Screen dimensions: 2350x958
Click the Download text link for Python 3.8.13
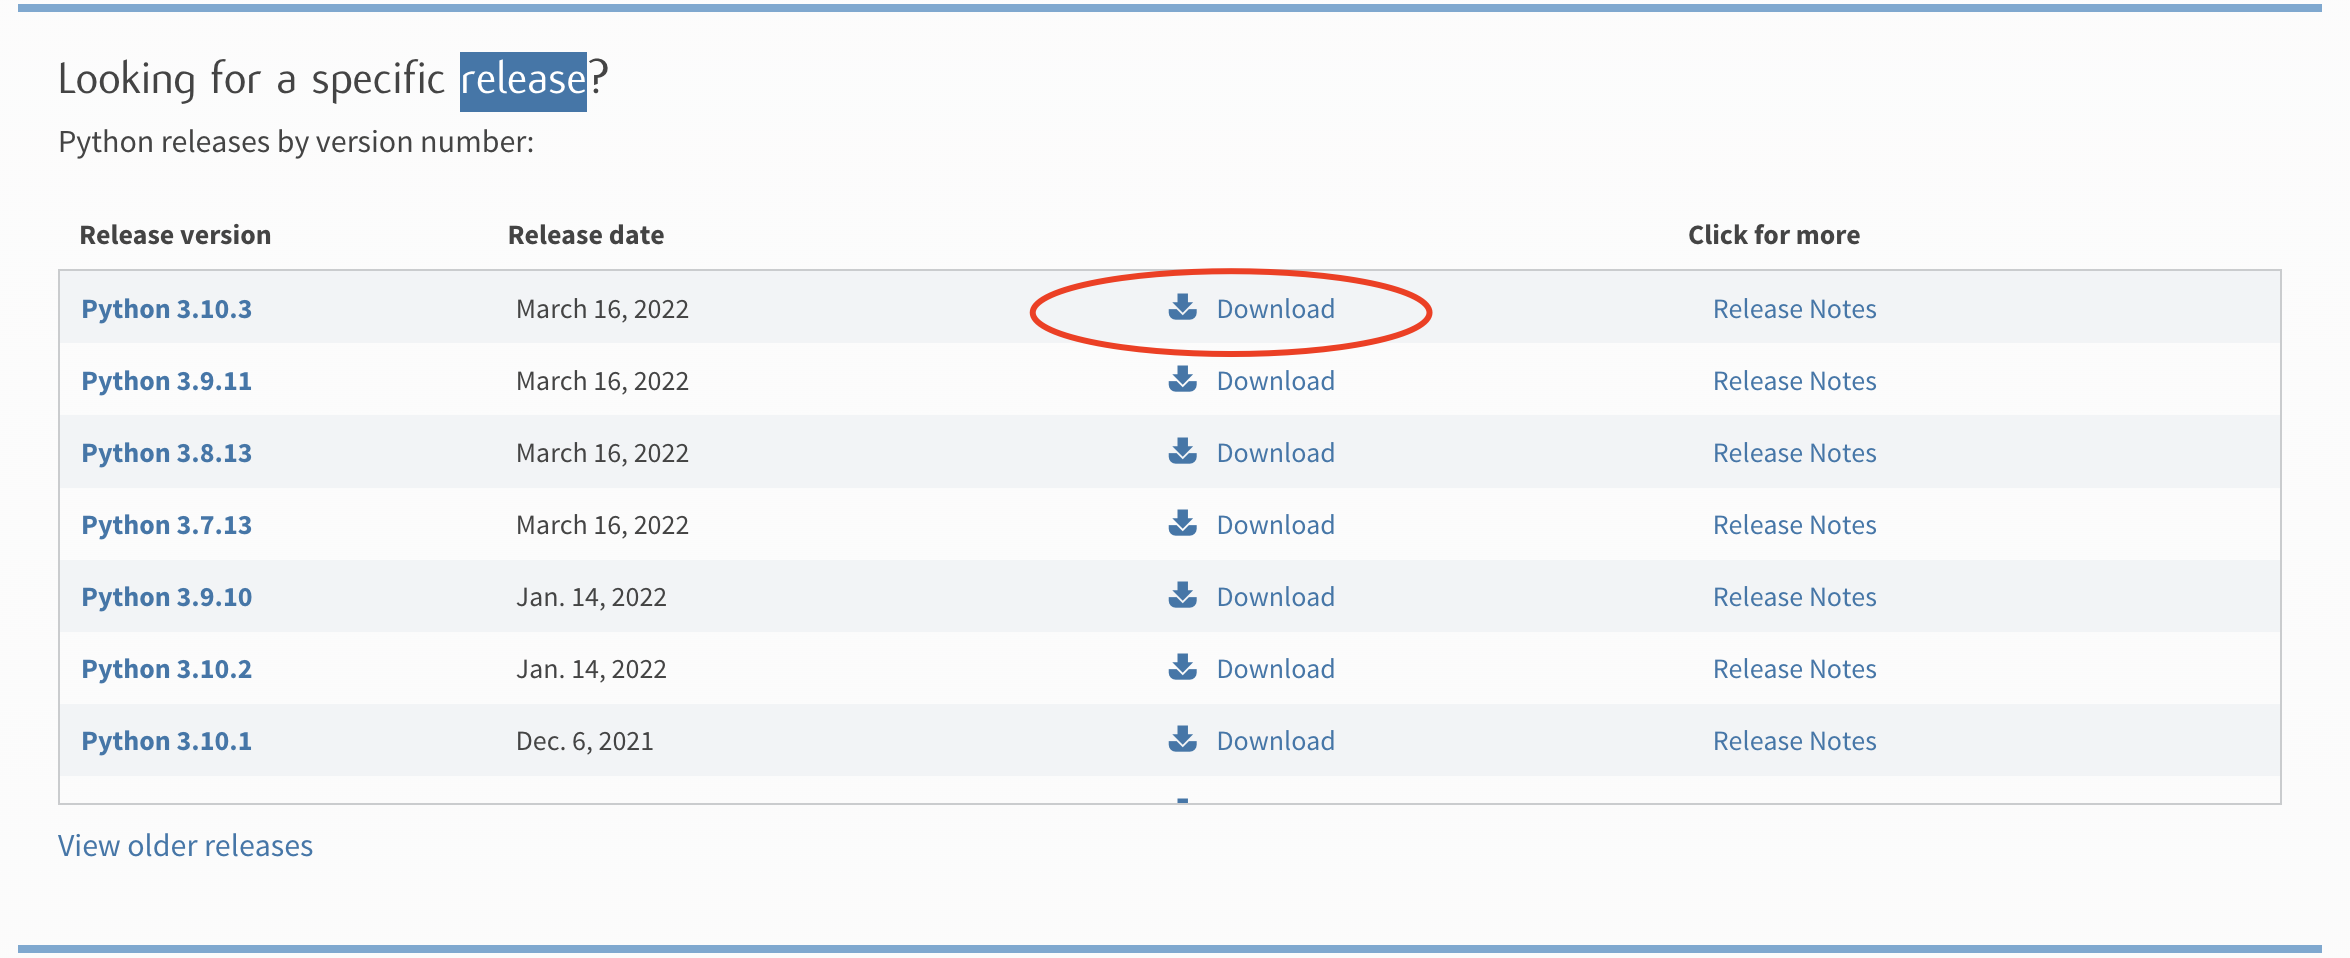[x=1276, y=453]
